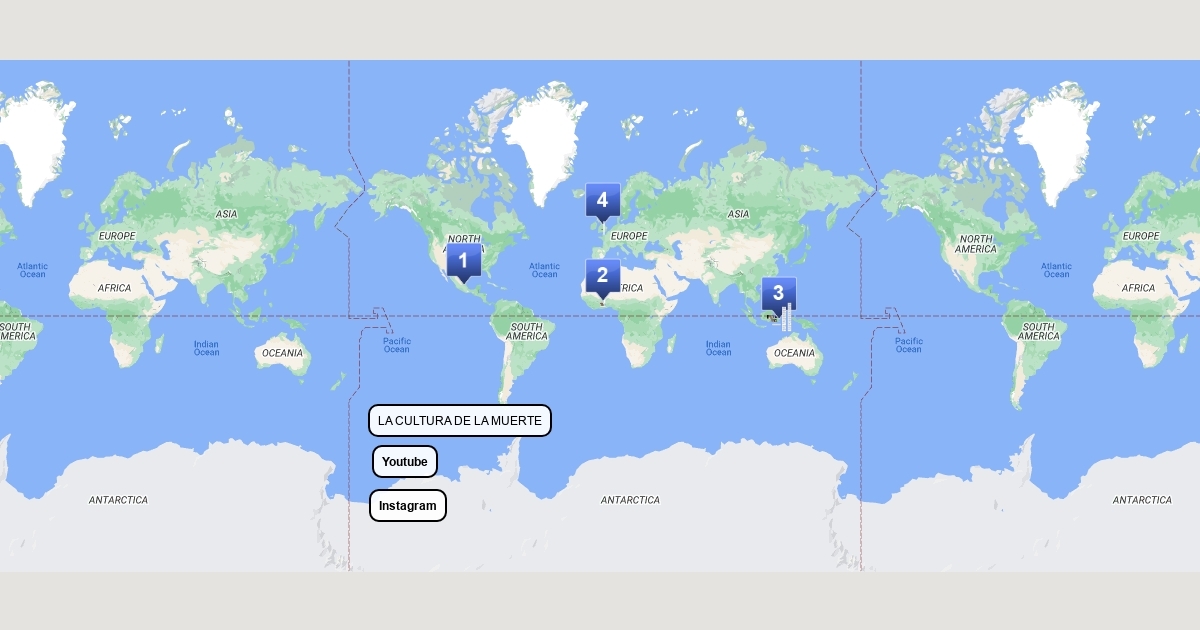Click the white bars icon beside marker 3

point(787,318)
